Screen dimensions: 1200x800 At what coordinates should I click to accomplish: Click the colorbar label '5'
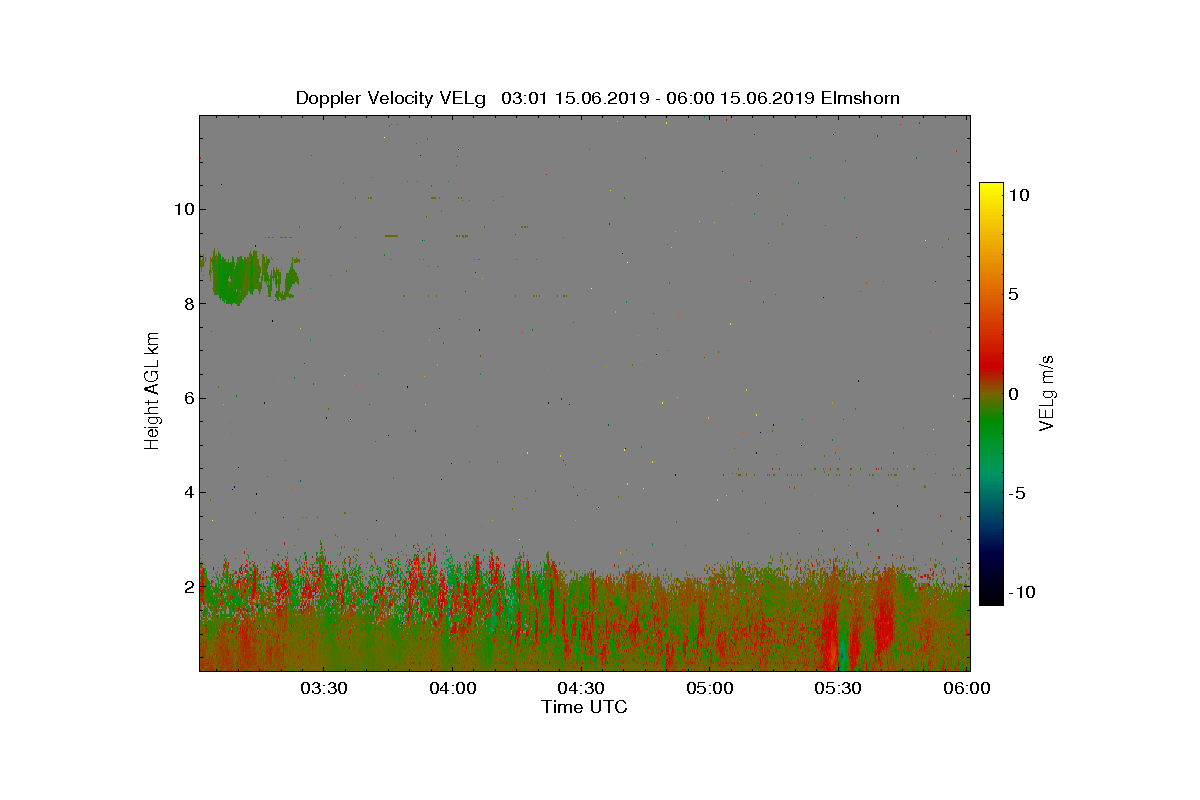click(1013, 295)
